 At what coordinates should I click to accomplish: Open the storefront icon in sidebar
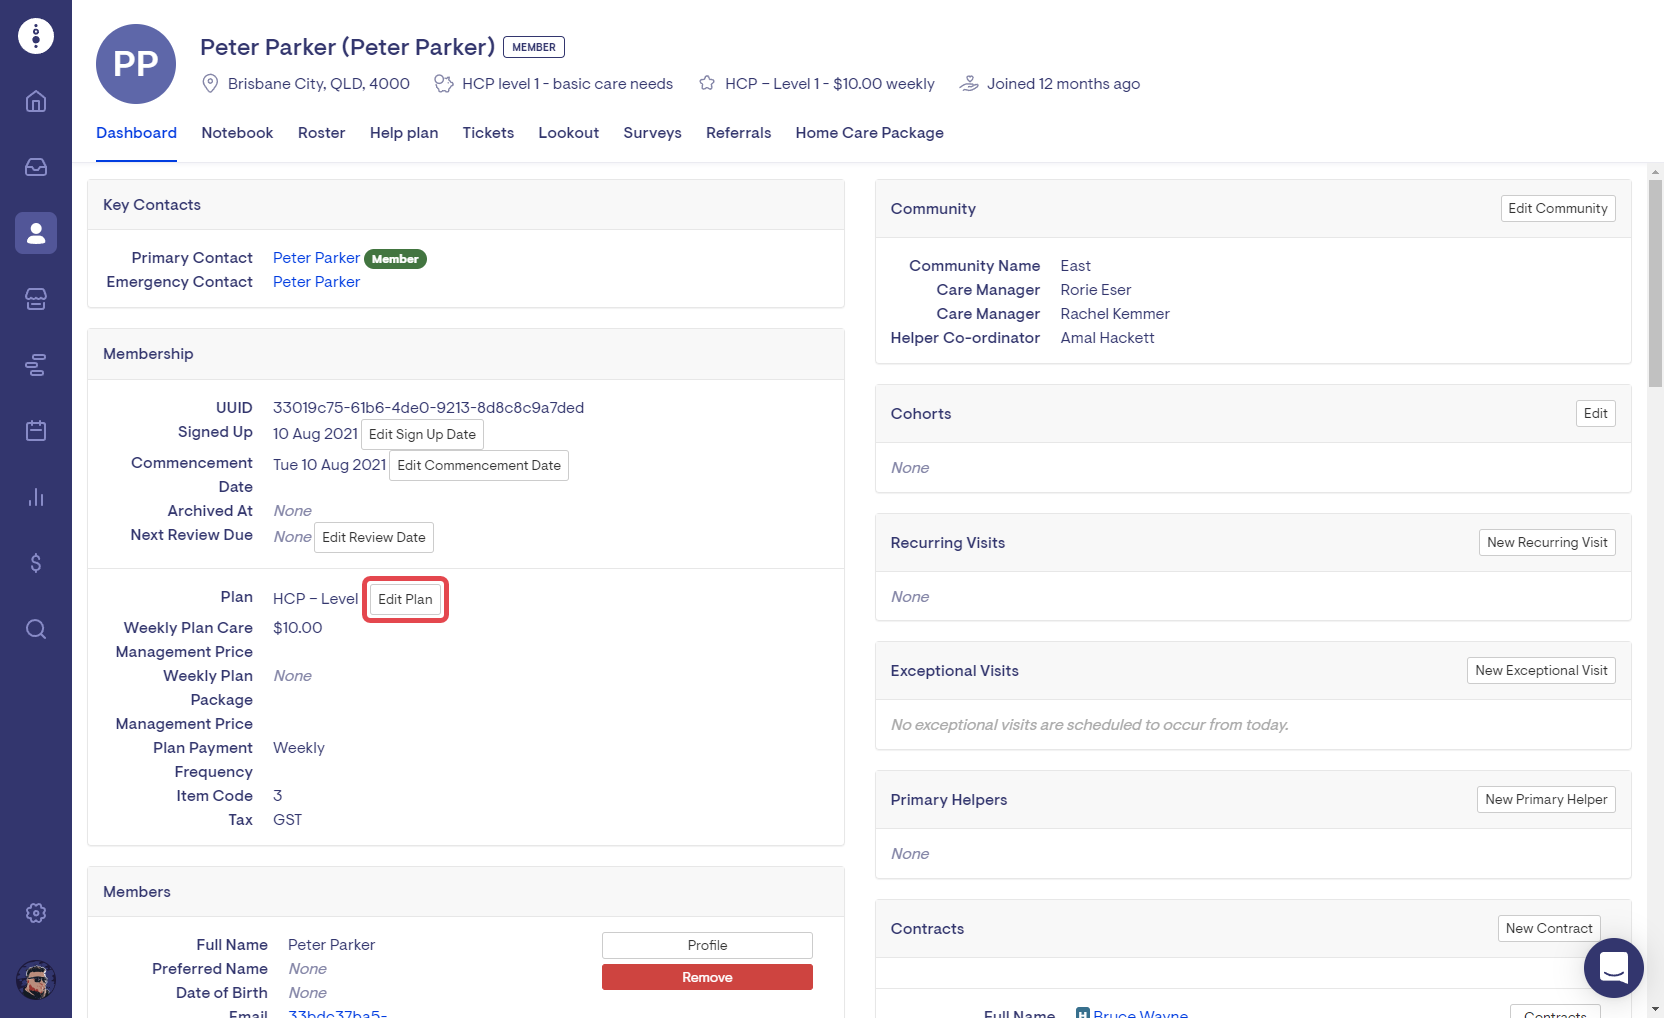[x=36, y=299]
